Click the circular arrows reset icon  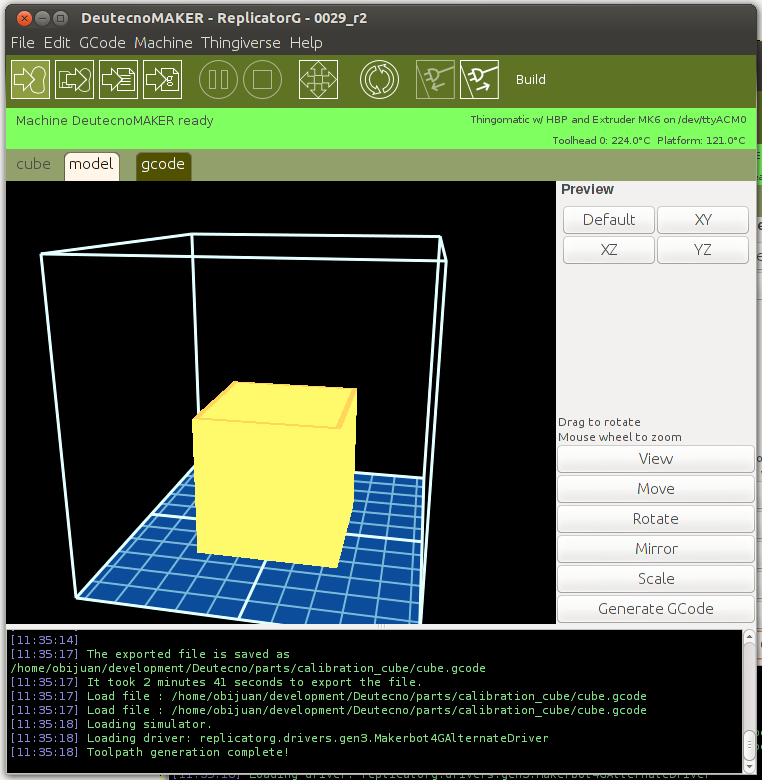pos(379,80)
